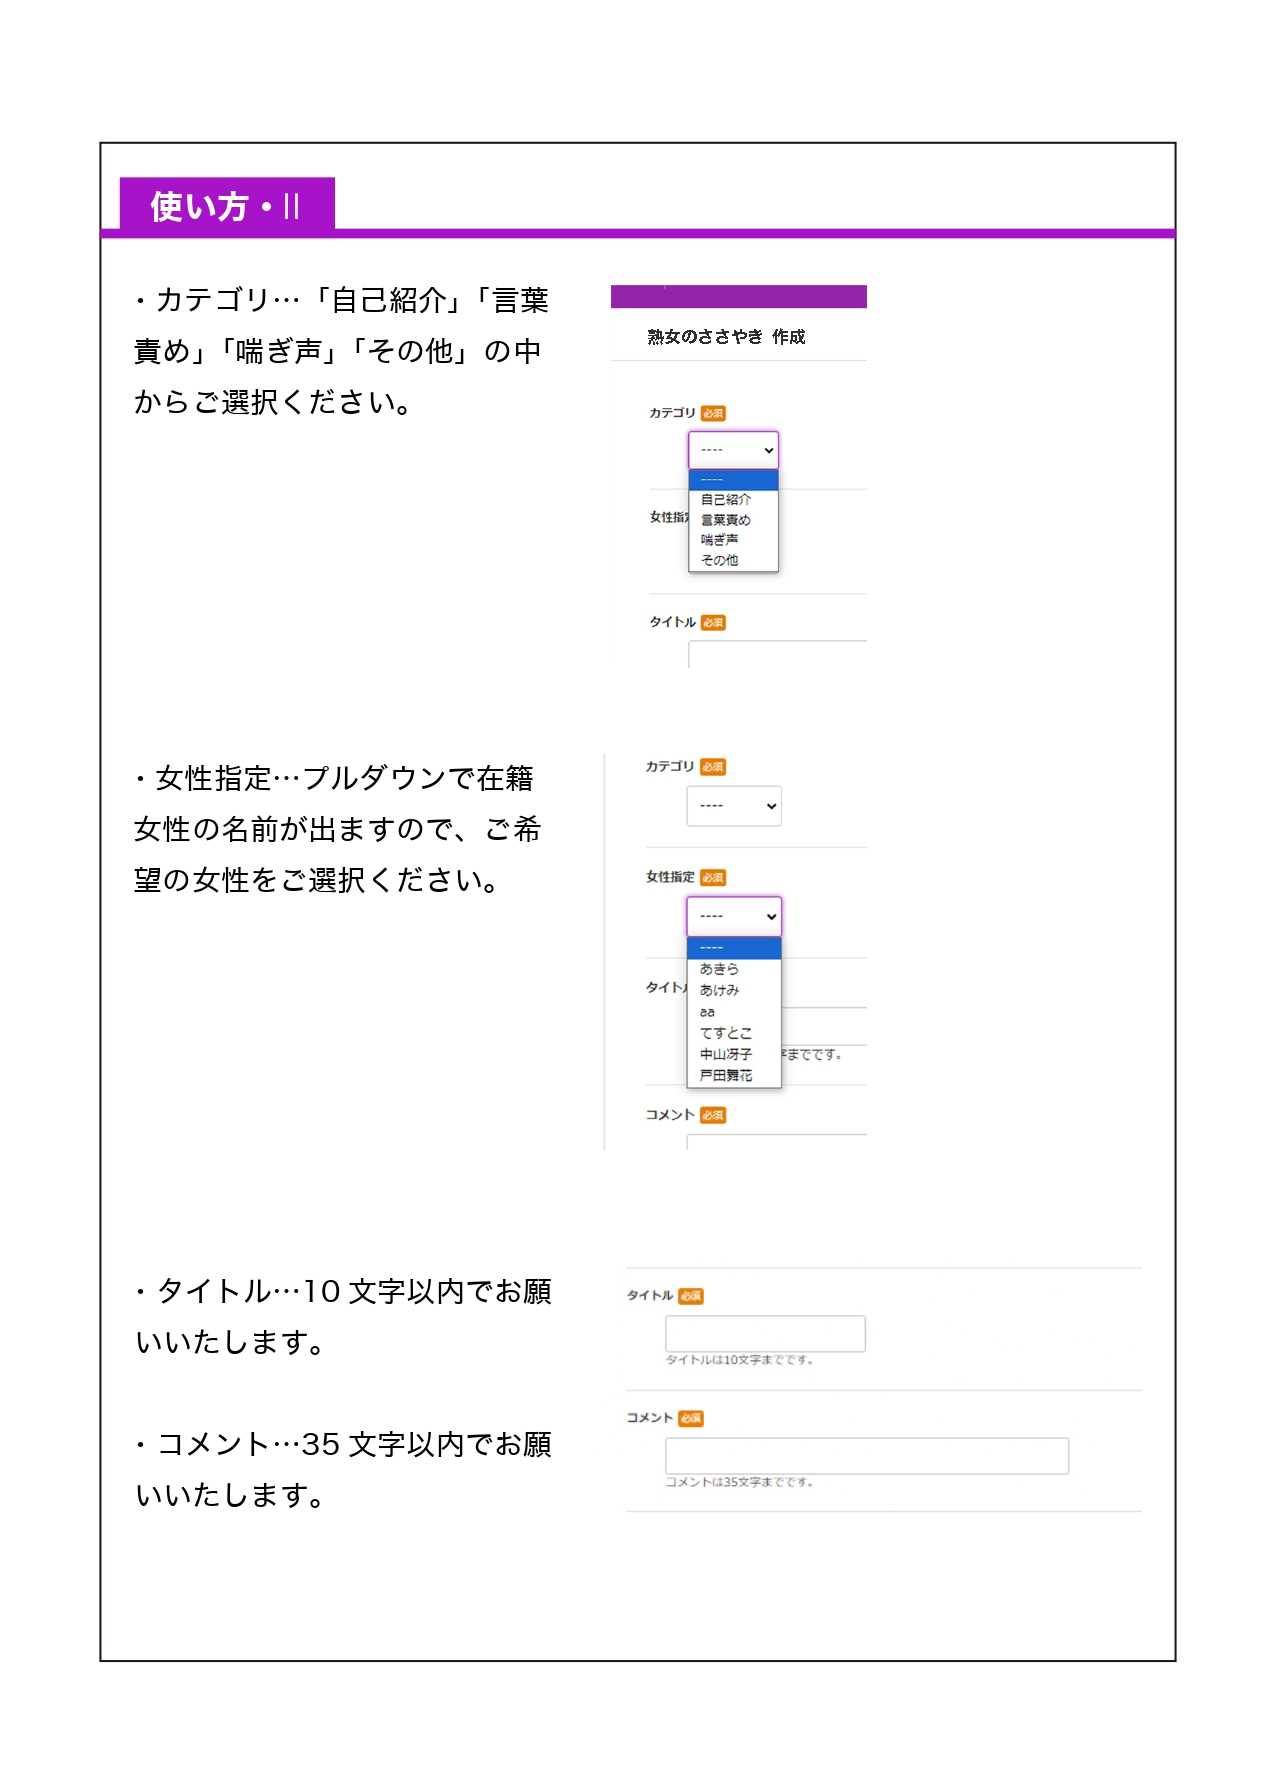Viewport: 1276px width, 1790px height.
Task: Click the 熟女のささやき 作成 heading
Action: tap(726, 337)
